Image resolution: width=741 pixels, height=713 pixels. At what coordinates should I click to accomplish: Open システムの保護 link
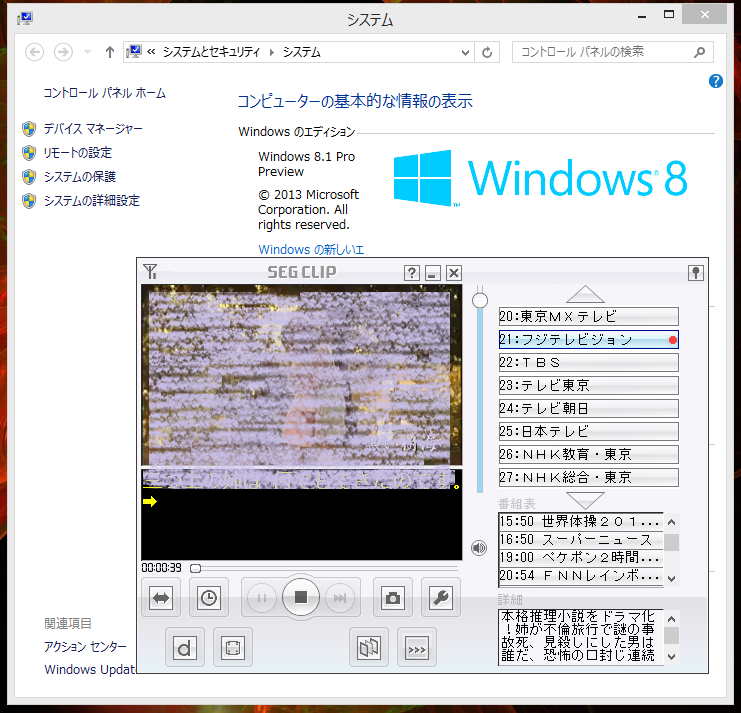pos(79,177)
